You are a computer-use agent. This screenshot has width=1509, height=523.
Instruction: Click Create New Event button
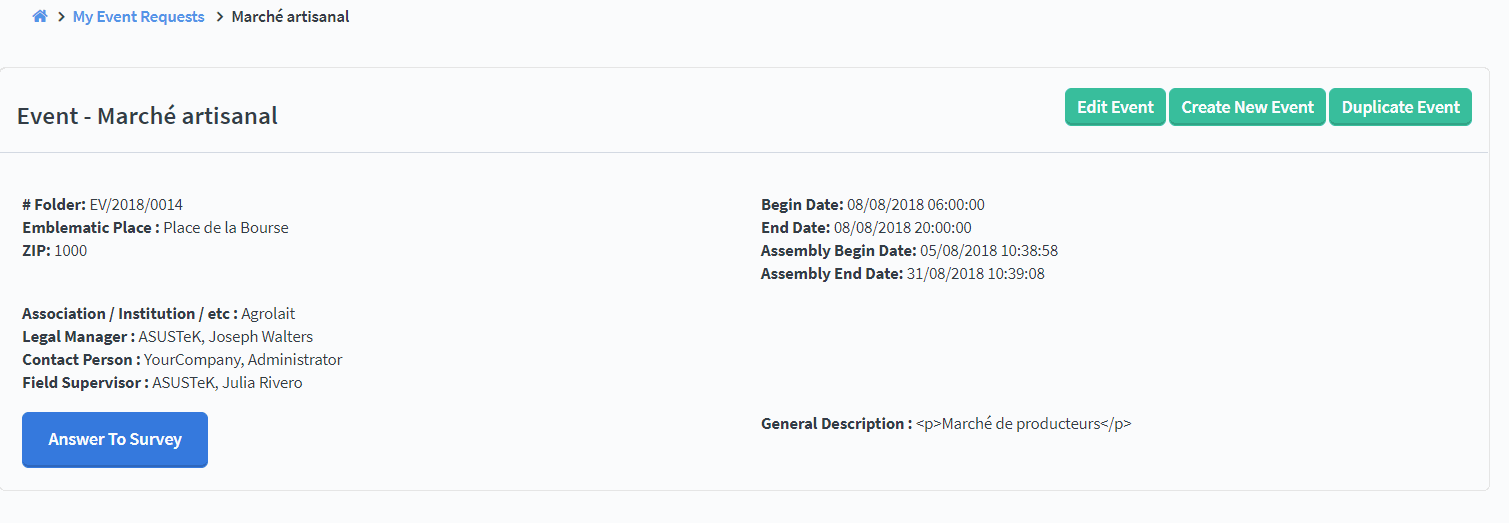tap(1247, 107)
